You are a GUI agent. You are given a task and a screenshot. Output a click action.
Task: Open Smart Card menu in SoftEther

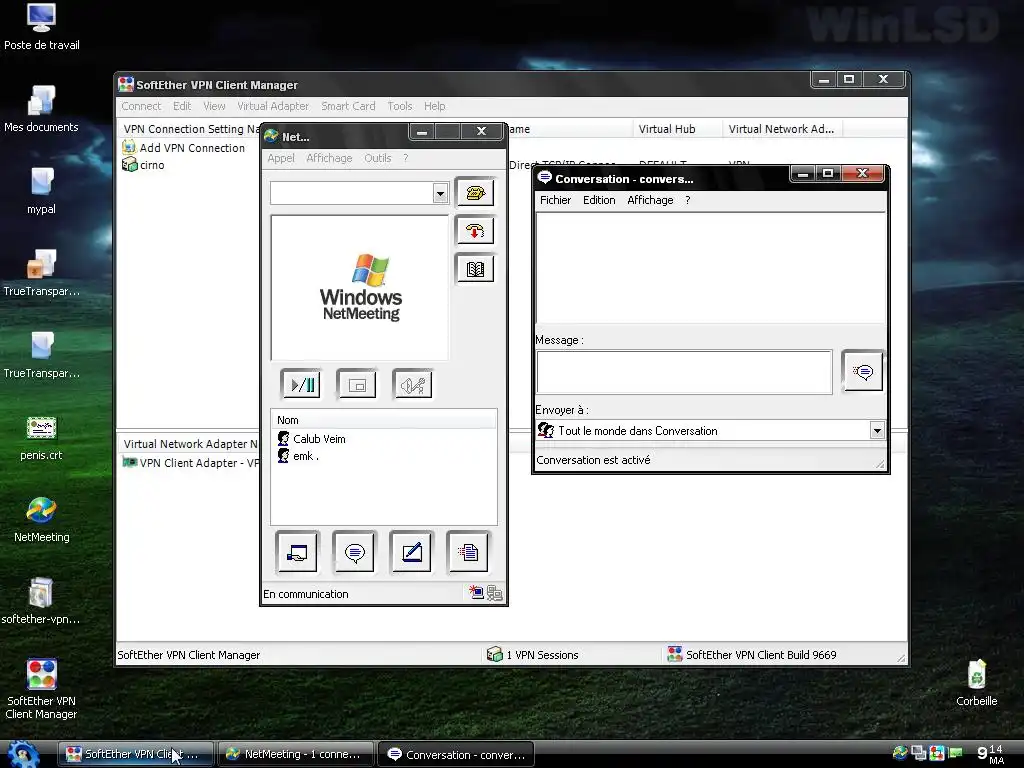pos(348,106)
